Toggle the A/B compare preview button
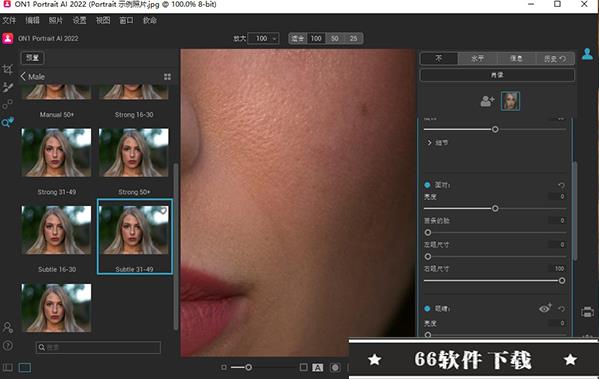Viewport: 599px width, 379px height. point(317,368)
